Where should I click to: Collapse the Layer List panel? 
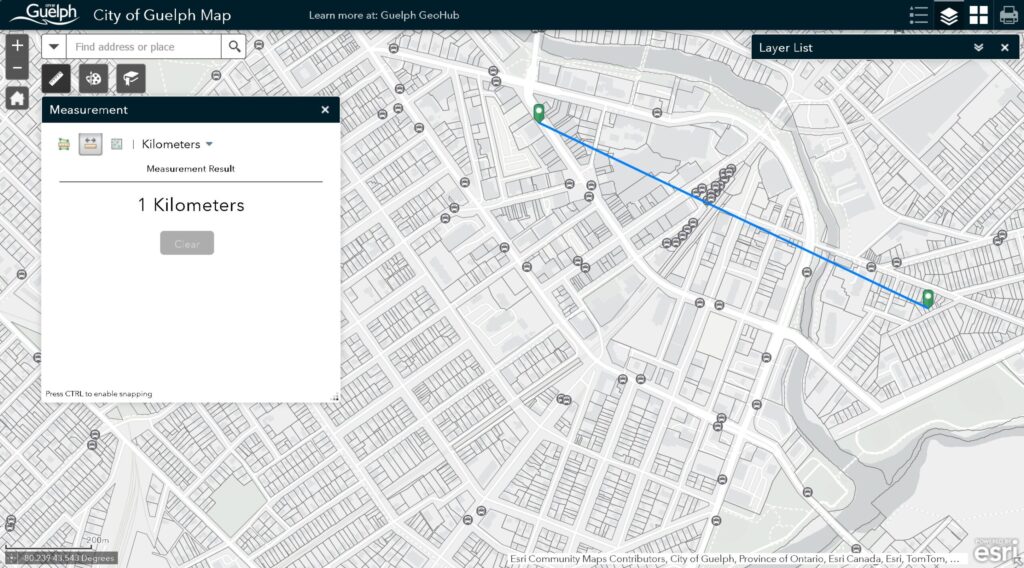[978, 47]
